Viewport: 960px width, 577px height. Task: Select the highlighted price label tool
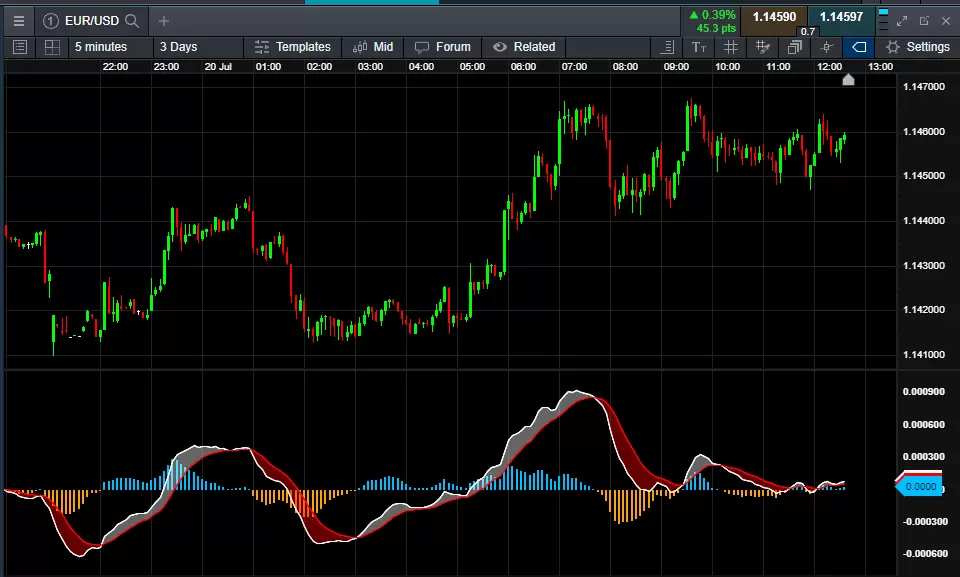(857, 47)
